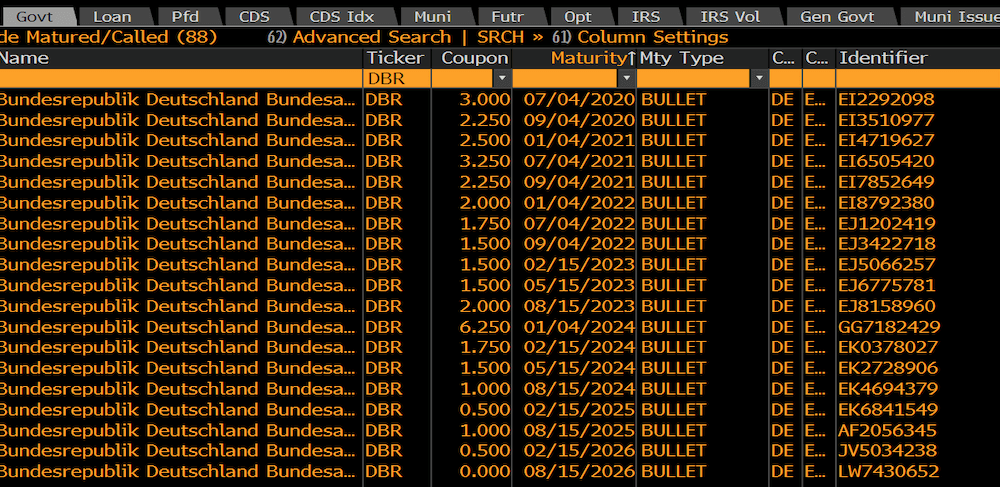The width and height of the screenshot is (1000, 487).
Task: Click the 01/04/2021 maturity date
Action: [579, 140]
